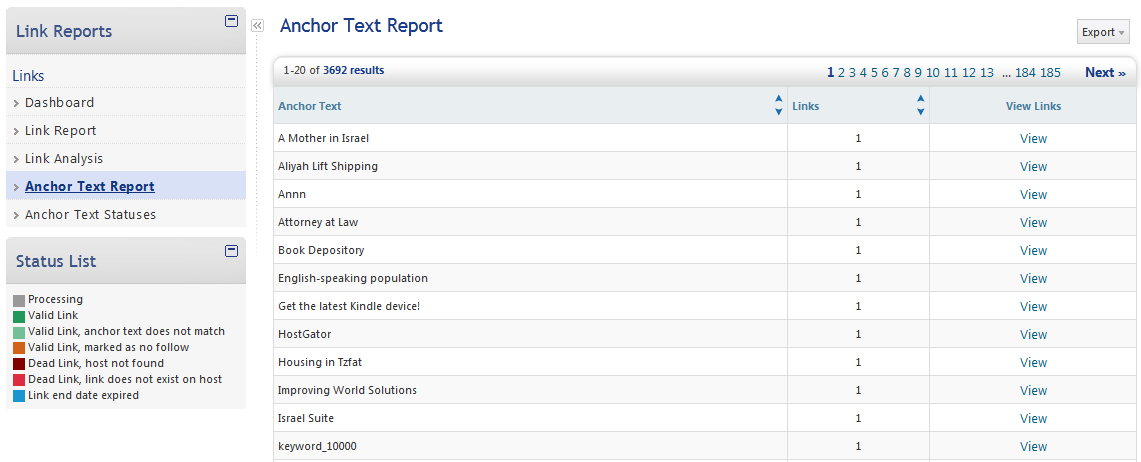Click Anchor Text column header
Image resolution: width=1141 pixels, height=462 pixels.
click(310, 106)
